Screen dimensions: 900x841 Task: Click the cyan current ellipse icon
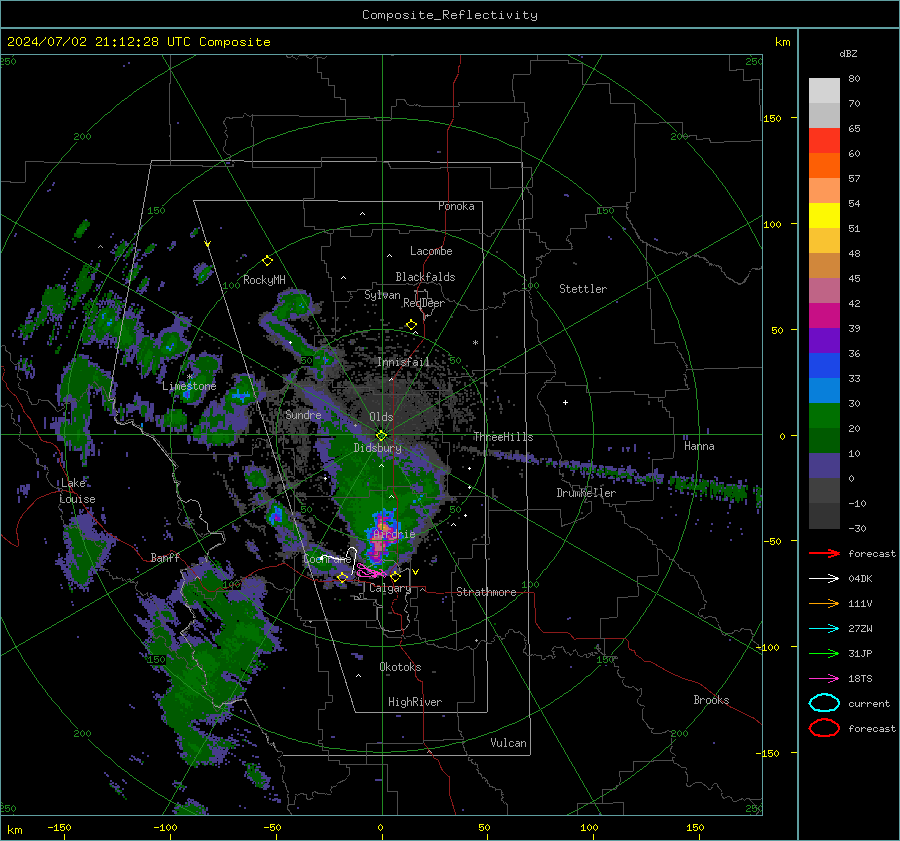click(x=824, y=703)
